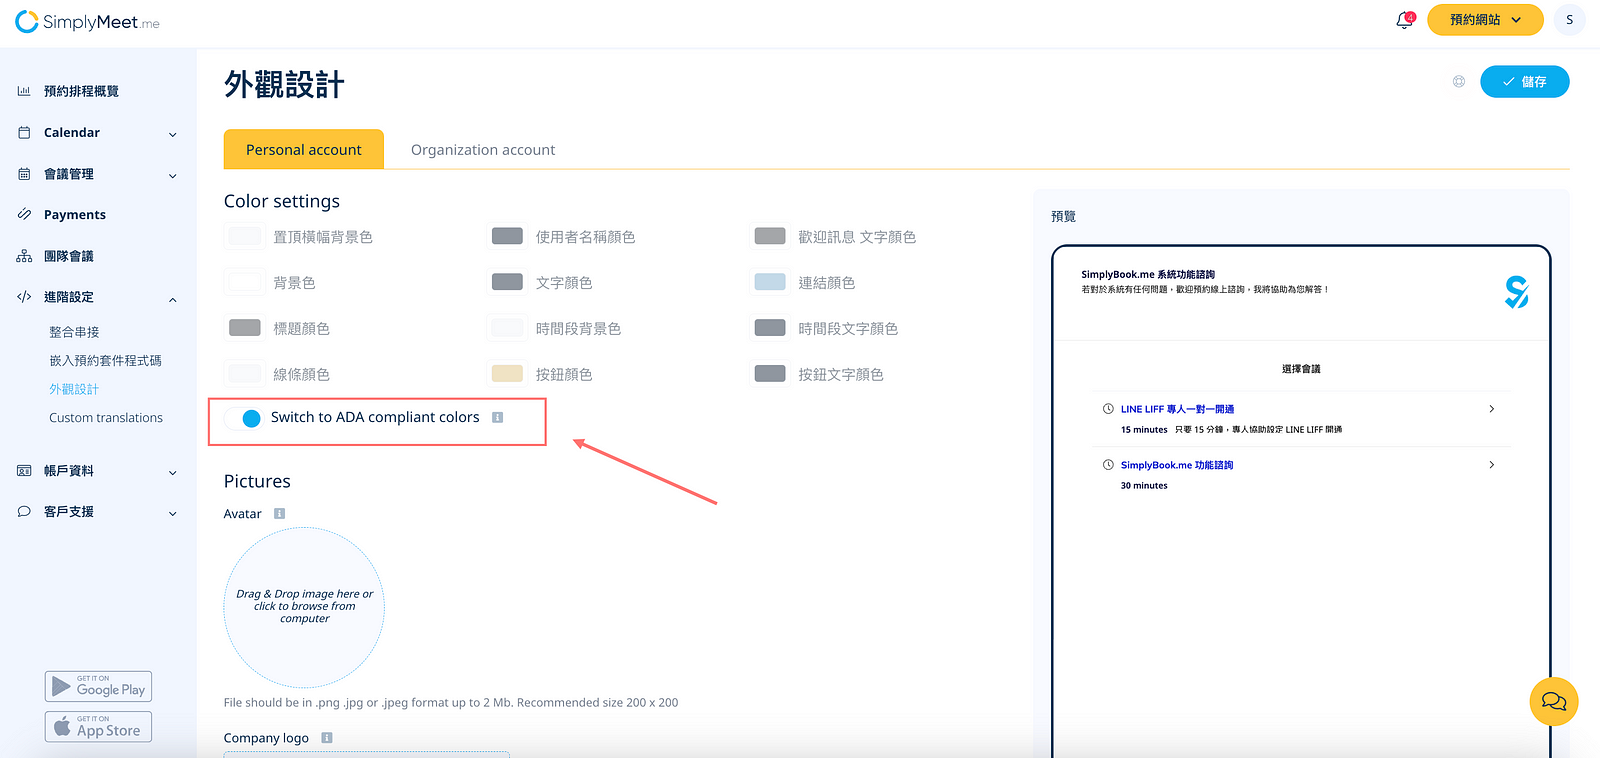Click the 客戶支援 chat bubble icon
The height and width of the screenshot is (758, 1600).
point(24,511)
